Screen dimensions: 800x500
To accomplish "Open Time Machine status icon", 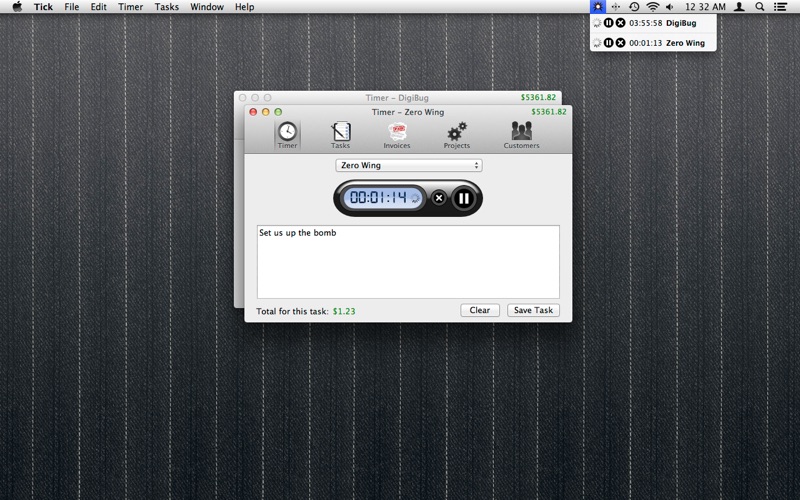I will coord(634,7).
